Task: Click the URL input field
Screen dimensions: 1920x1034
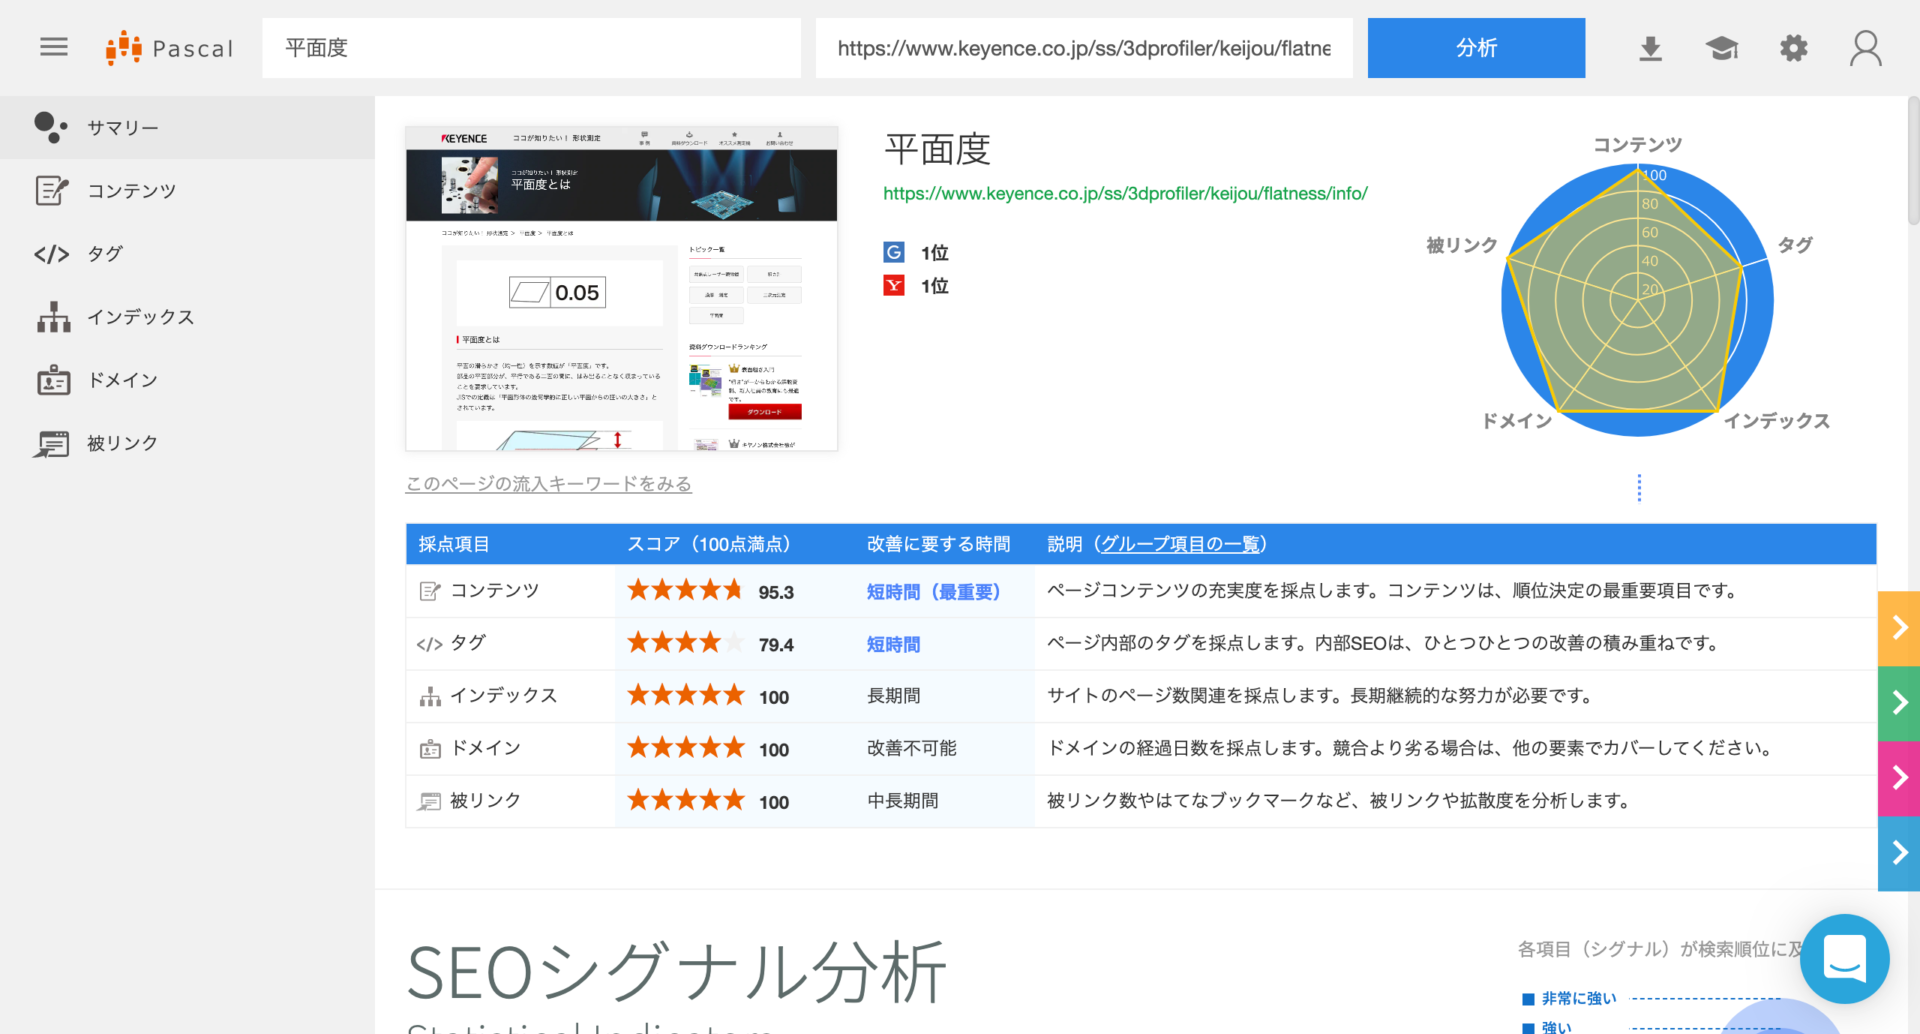Action: coord(1084,48)
